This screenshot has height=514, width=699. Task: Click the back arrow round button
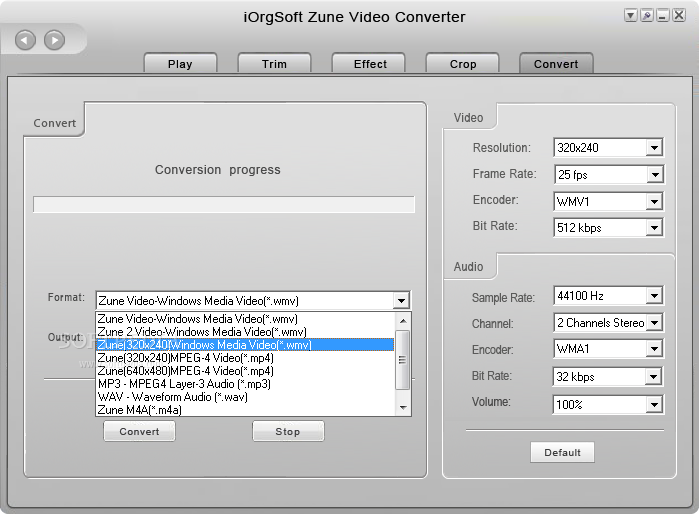pyautogui.click(x=25, y=41)
